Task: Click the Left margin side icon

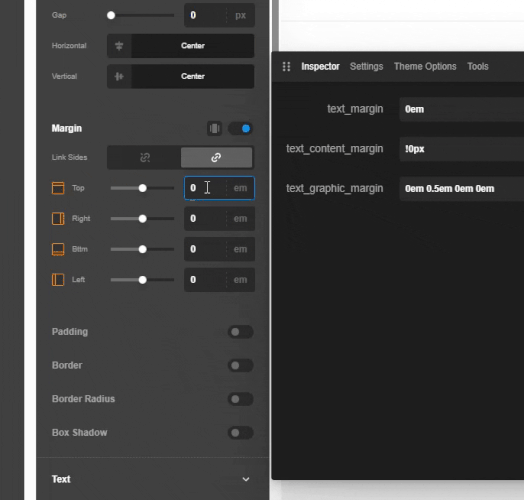Action: pos(58,280)
